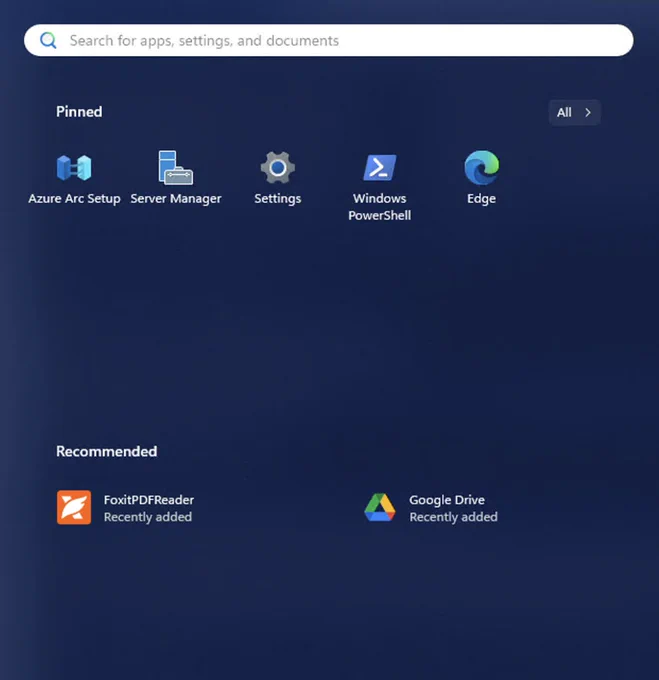Click the 'FoxitPDFReader' name text

click(x=149, y=500)
